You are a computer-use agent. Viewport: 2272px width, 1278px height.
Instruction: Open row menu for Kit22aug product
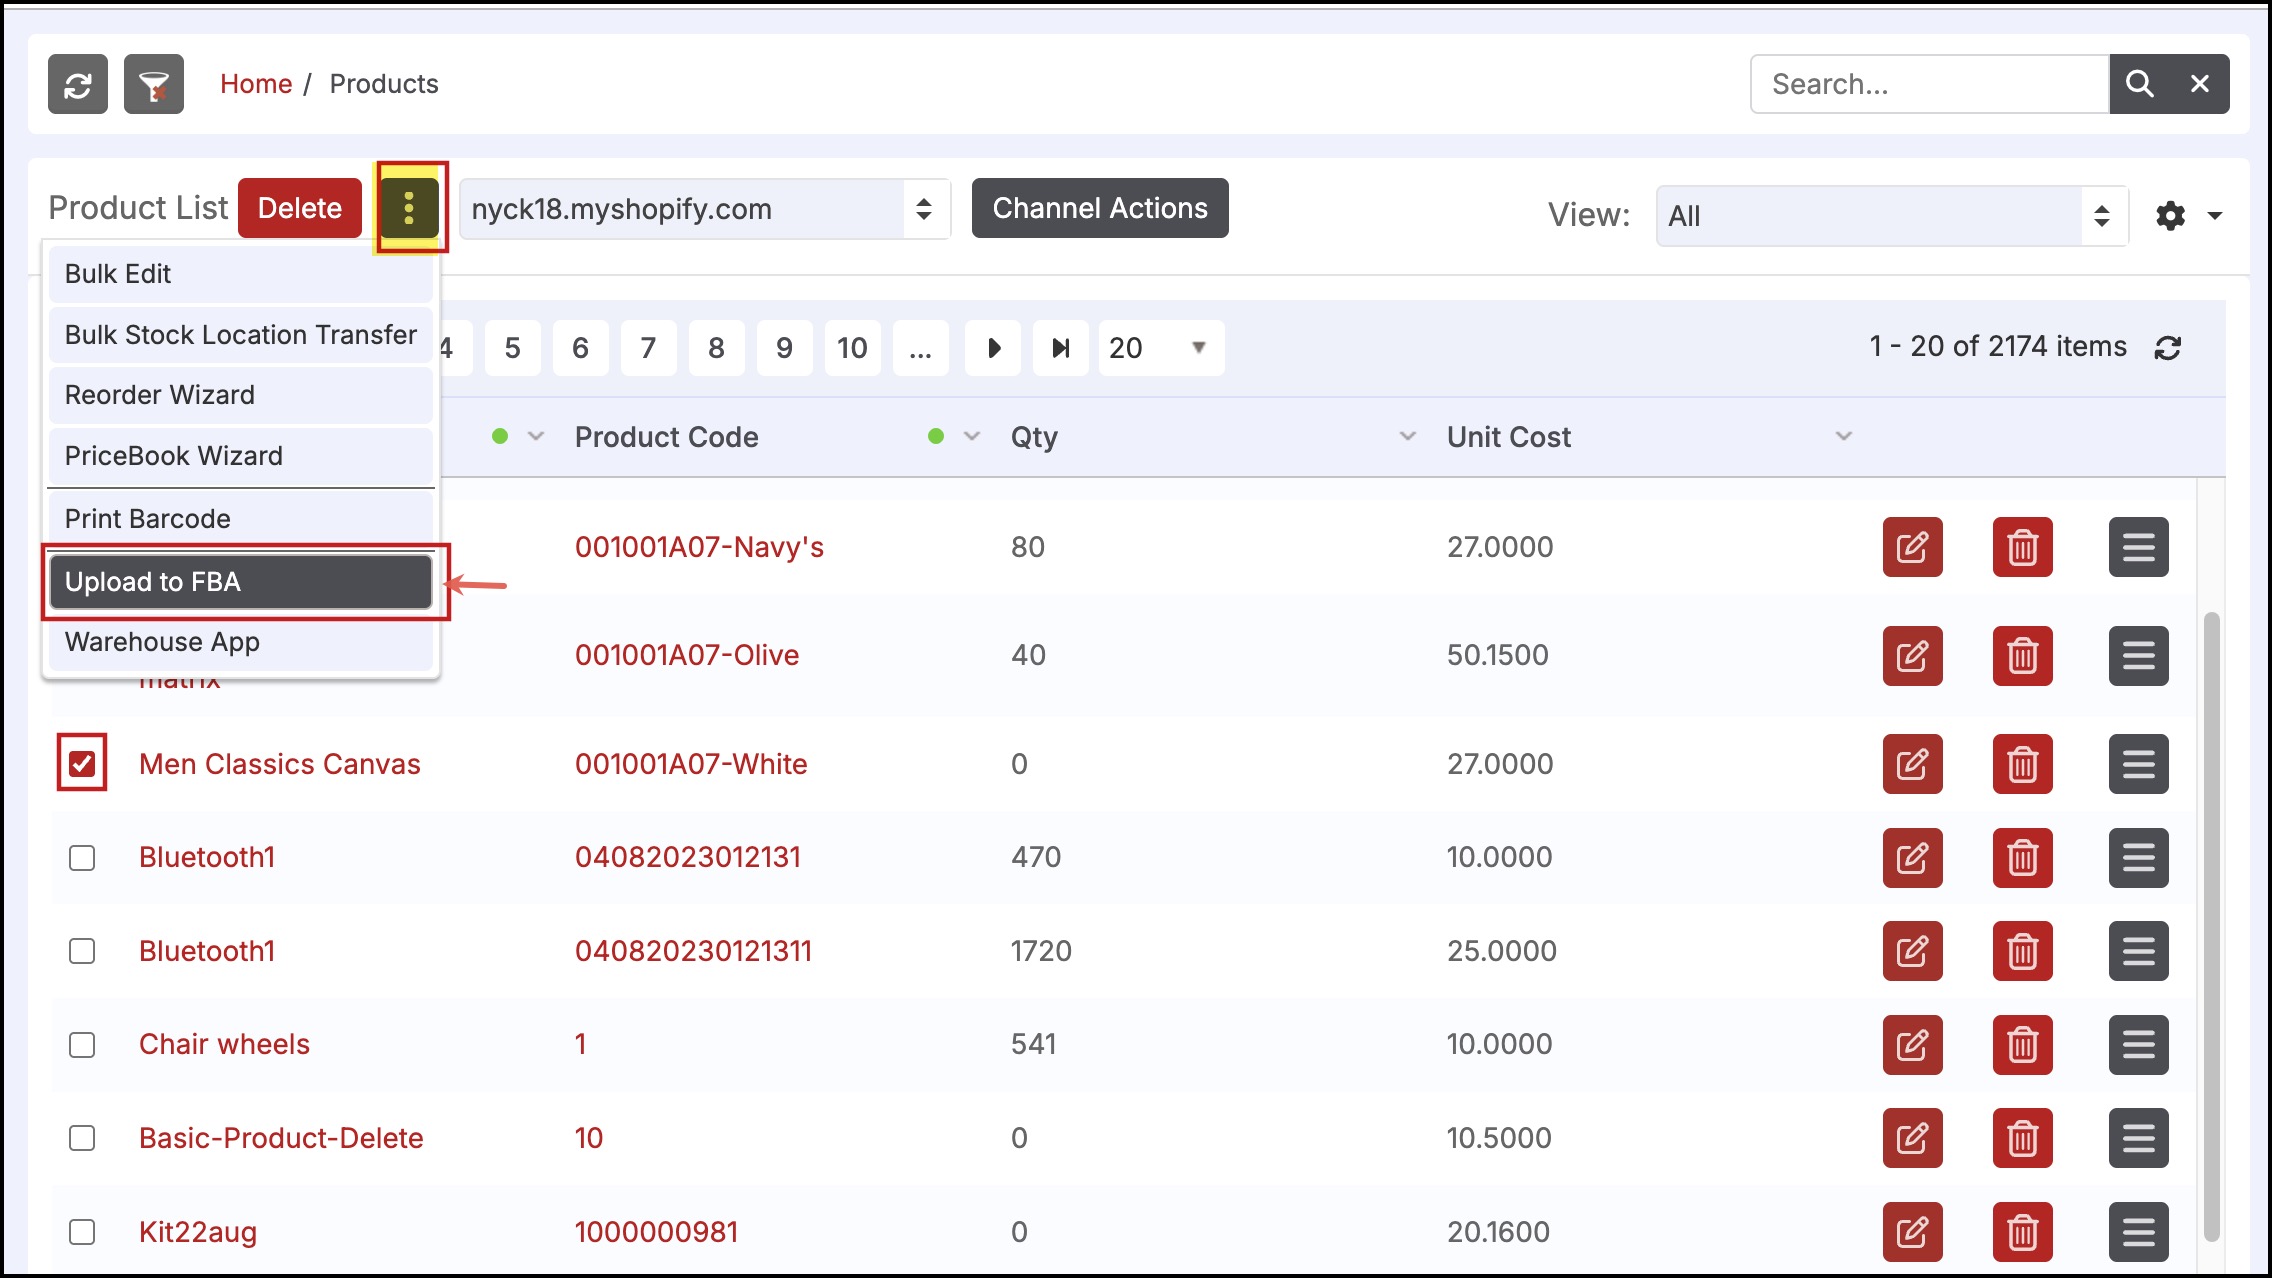[x=2138, y=1232]
